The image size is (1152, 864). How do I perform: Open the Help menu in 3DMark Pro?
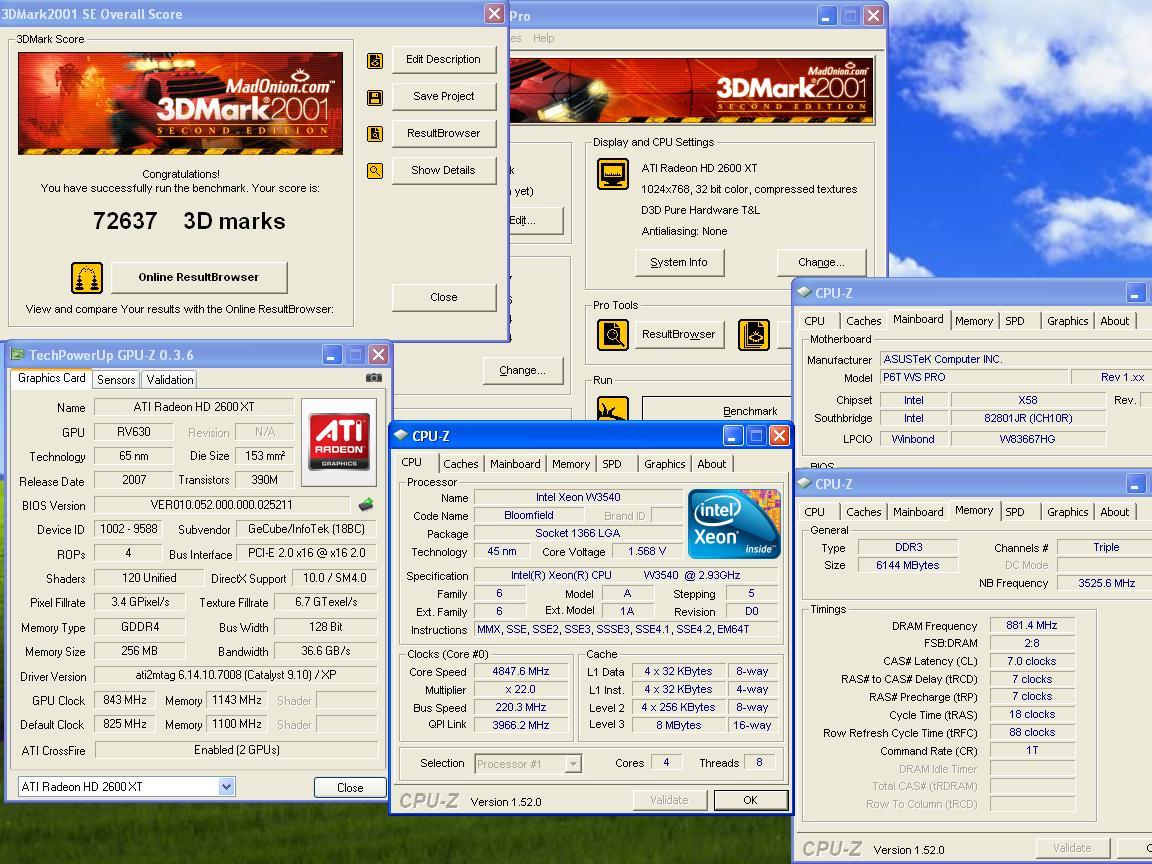pyautogui.click(x=544, y=38)
